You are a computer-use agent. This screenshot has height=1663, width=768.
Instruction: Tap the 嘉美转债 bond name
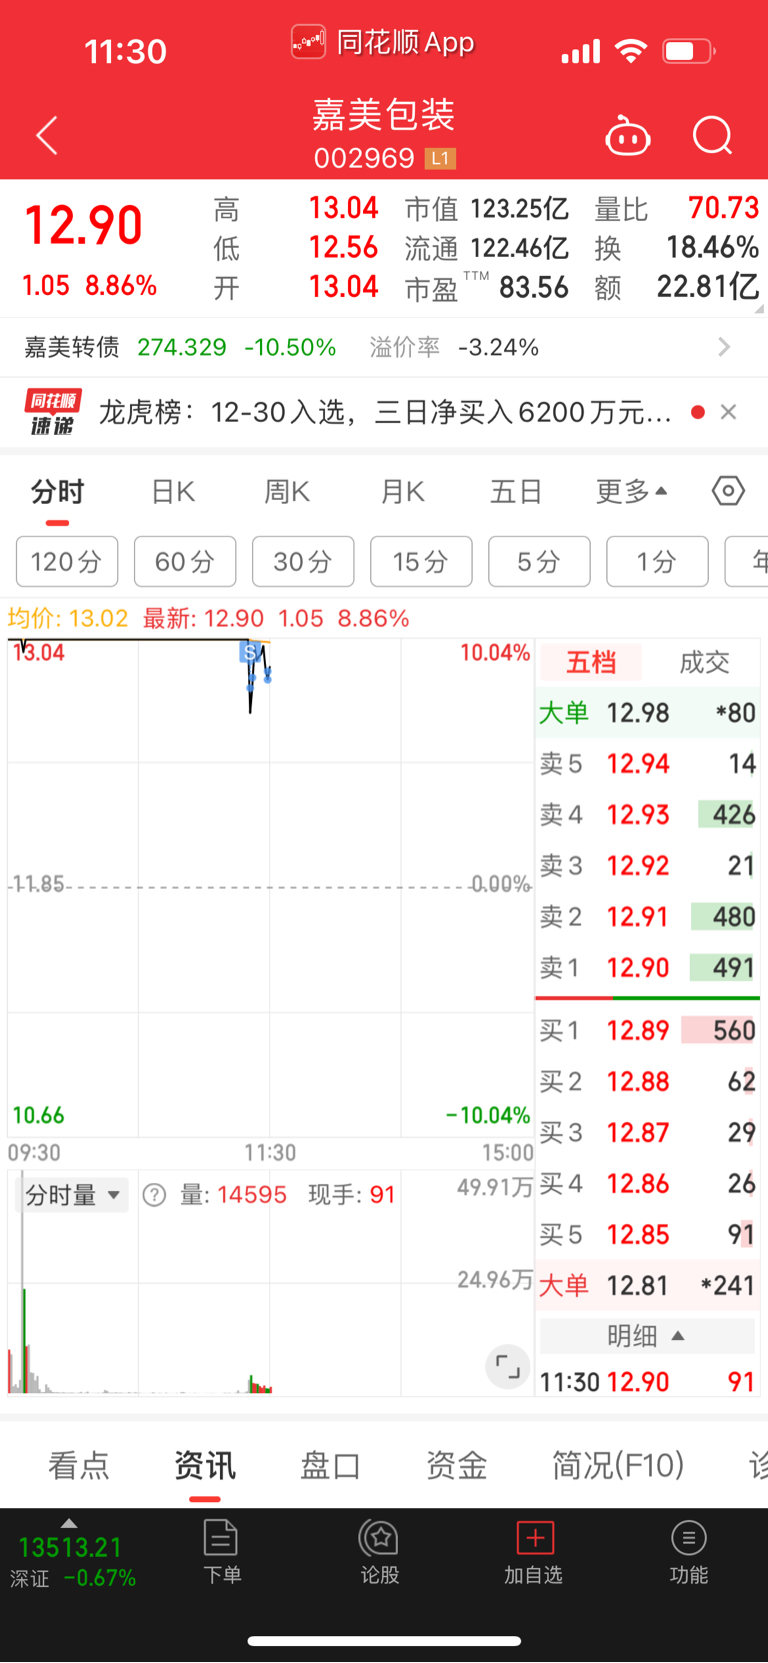click(x=72, y=347)
